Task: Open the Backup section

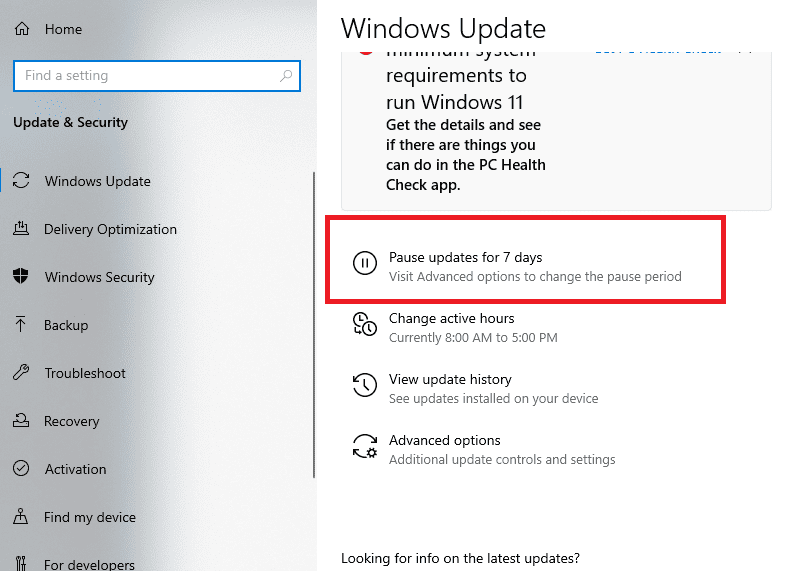Action: tap(66, 325)
